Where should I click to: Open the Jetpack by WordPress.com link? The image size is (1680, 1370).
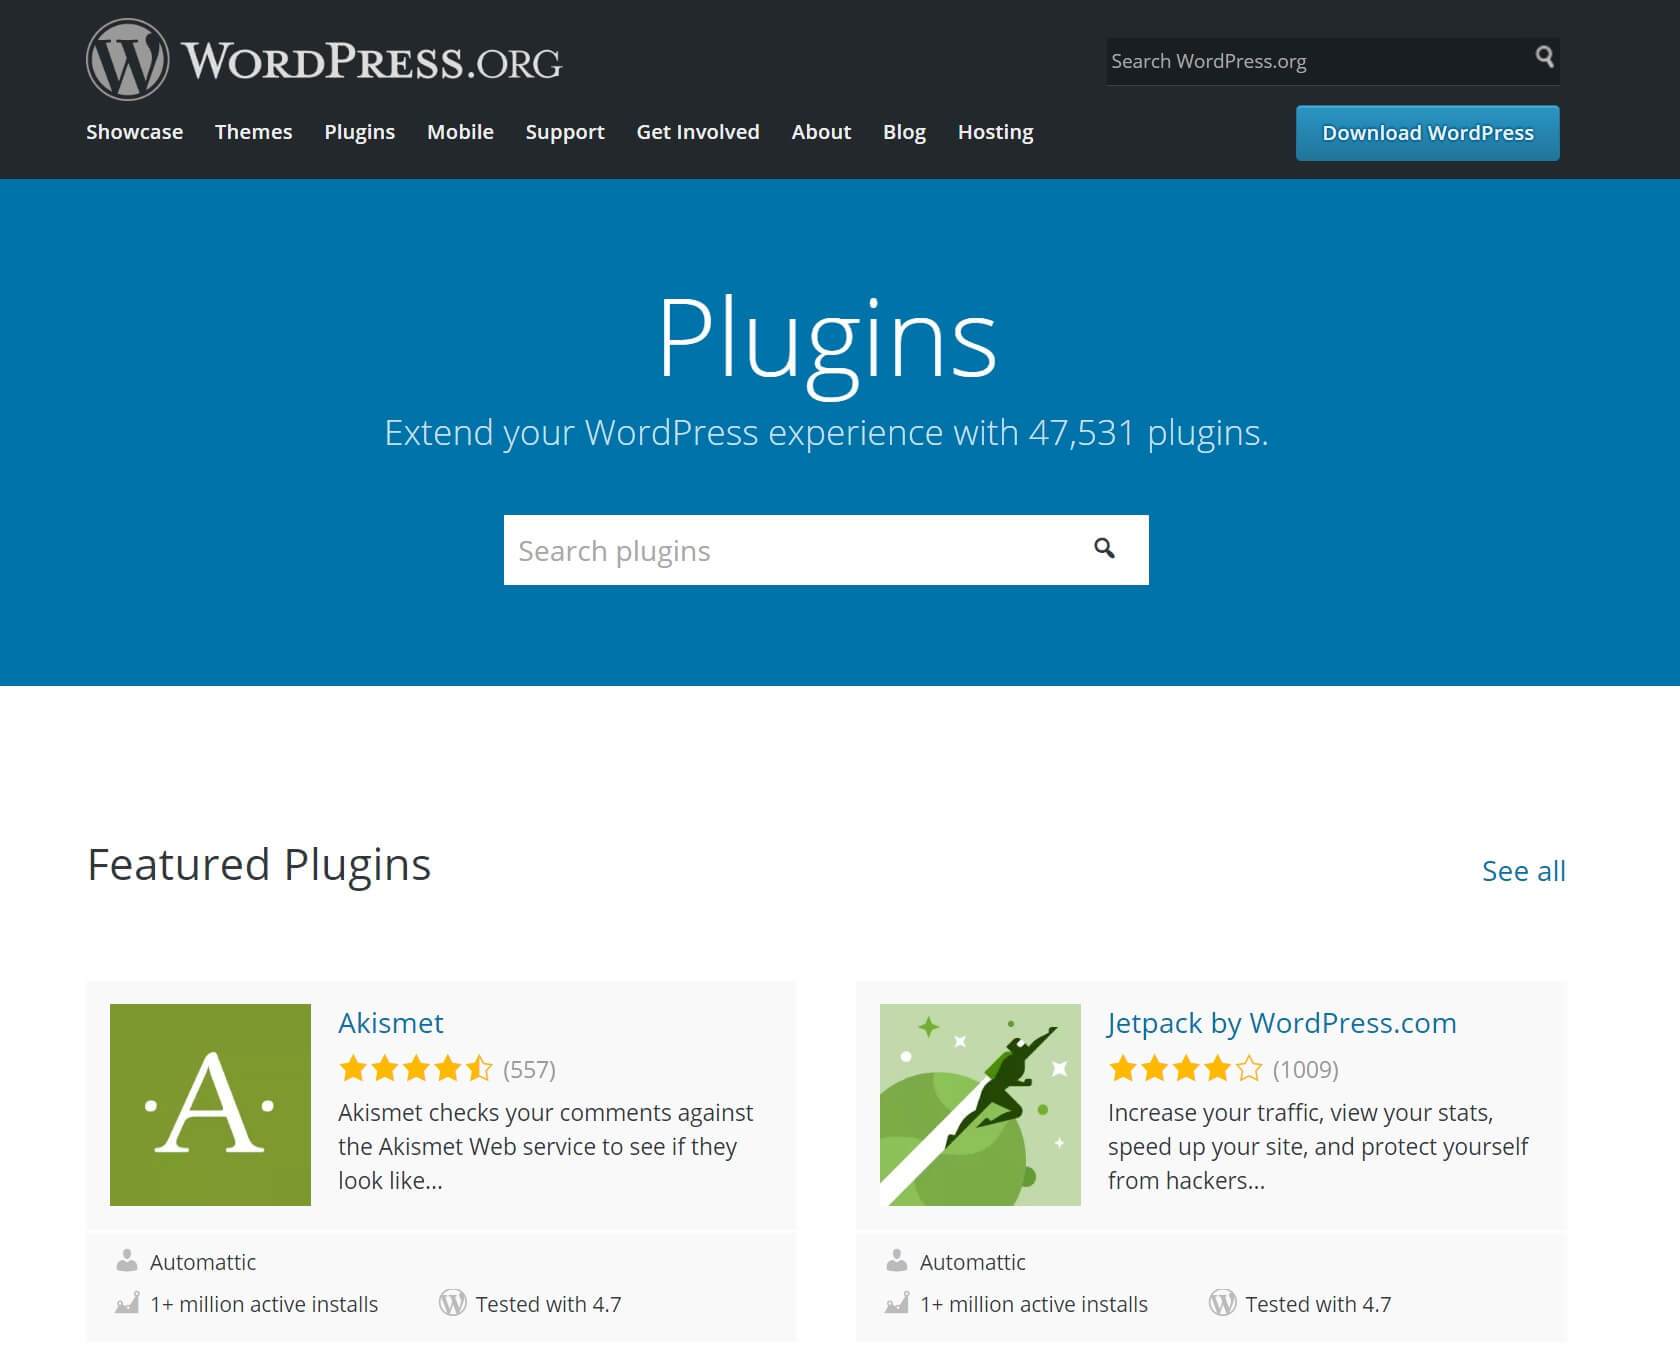pyautogui.click(x=1281, y=1023)
